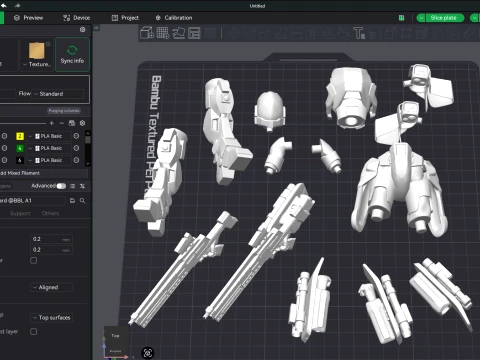Viewport: 480px width, 360px height.
Task: Click green icon left of Slice plate
Action: [402, 18]
